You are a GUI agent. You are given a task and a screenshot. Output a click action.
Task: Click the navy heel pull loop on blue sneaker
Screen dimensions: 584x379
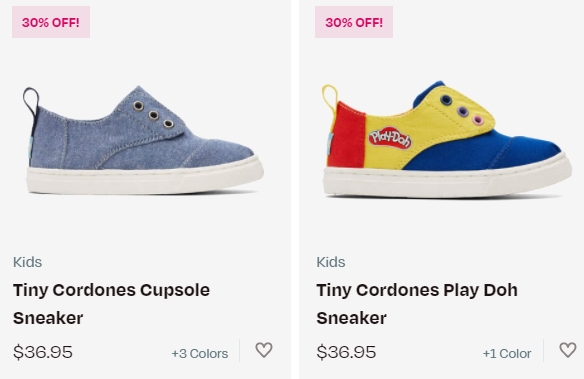(x=31, y=101)
